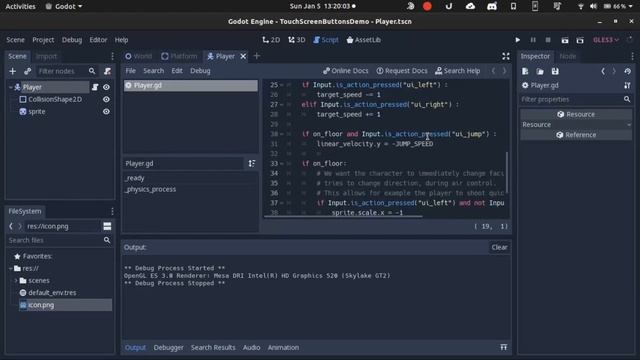Switch to the World scene tab
640x360 pixels.
(x=138, y=56)
